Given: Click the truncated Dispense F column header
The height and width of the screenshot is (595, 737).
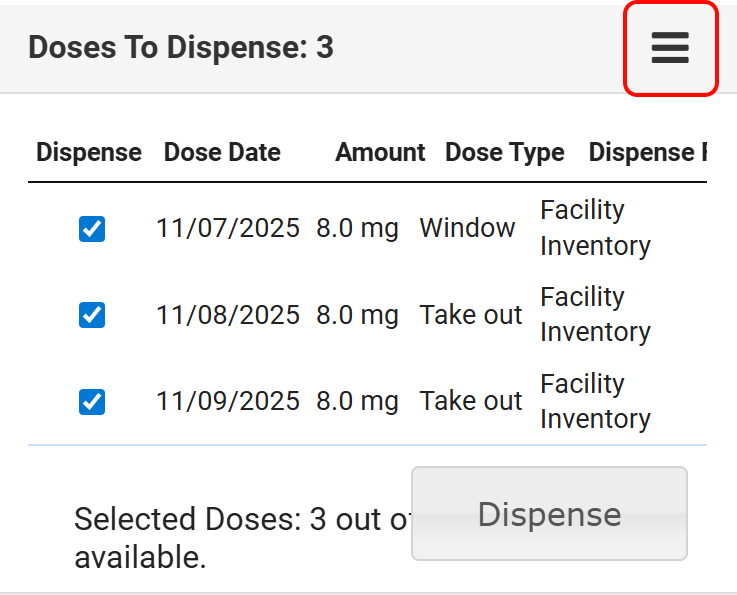Looking at the screenshot, I should pyautogui.click(x=647, y=153).
